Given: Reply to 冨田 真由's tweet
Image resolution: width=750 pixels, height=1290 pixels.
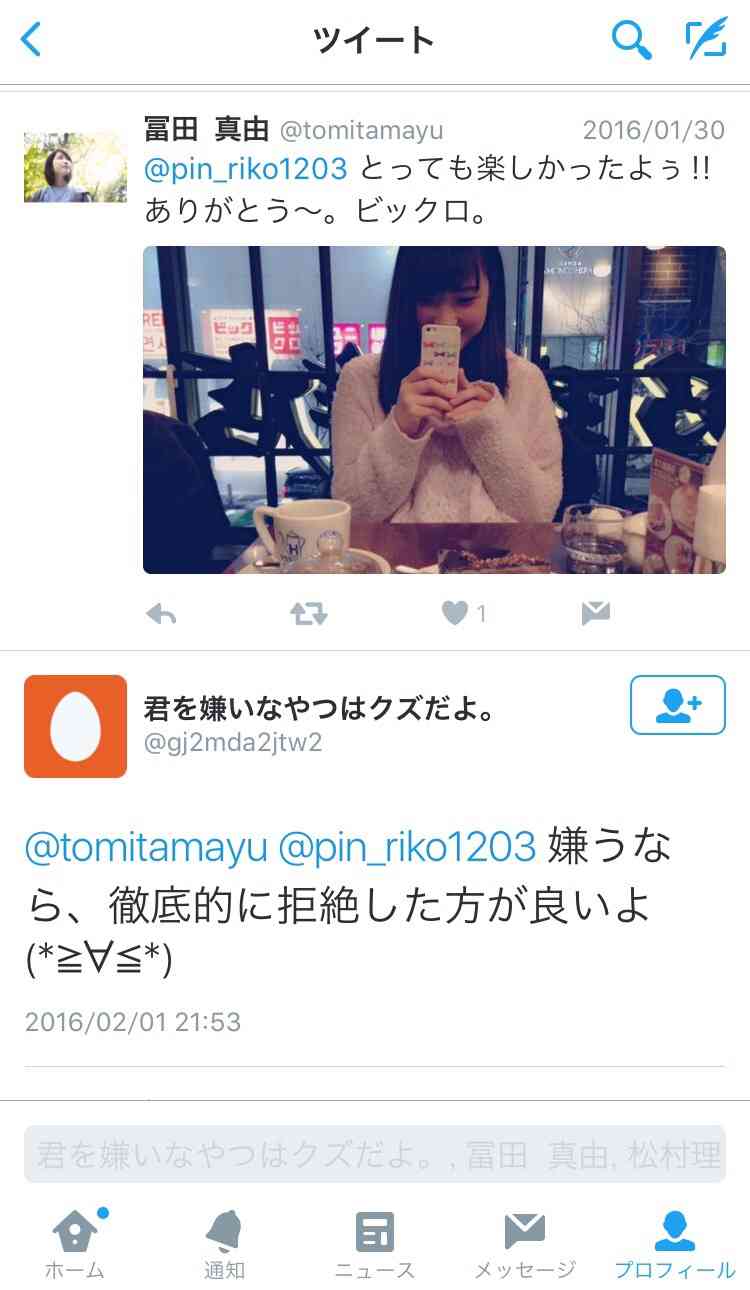Looking at the screenshot, I should click(161, 614).
